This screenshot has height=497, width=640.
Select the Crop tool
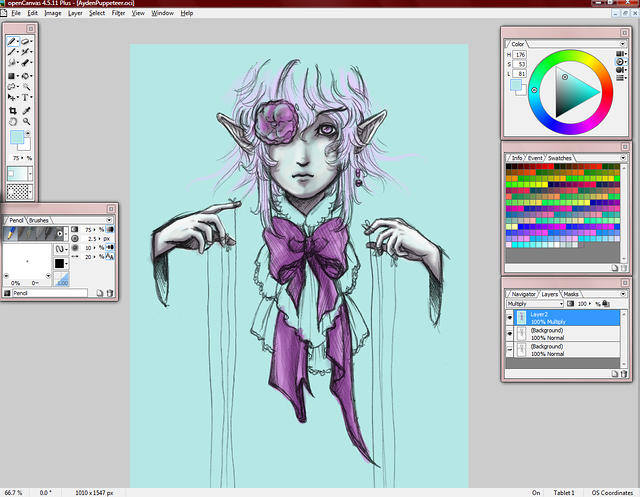coord(12,111)
